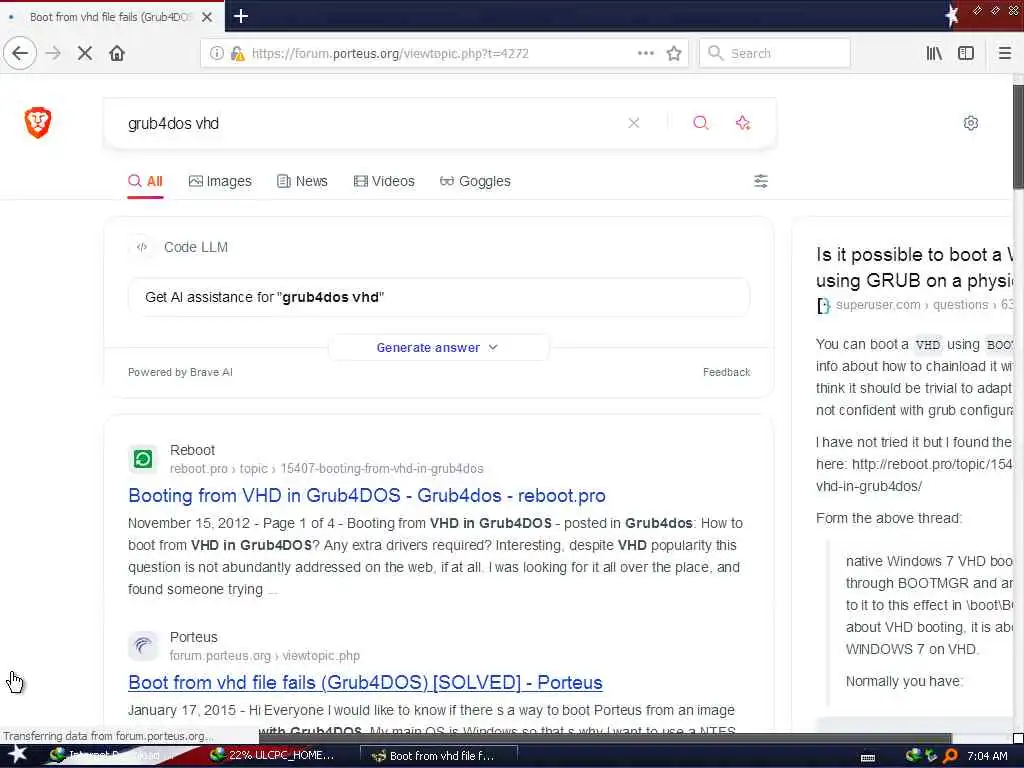The height and width of the screenshot is (768, 1024).
Task: Switch to Images results tab
Action: (x=220, y=181)
